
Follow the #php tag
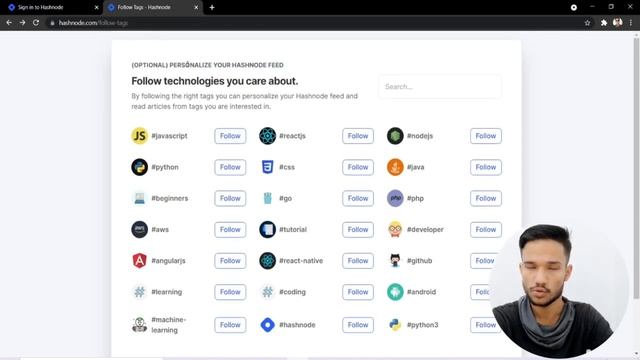coord(486,198)
